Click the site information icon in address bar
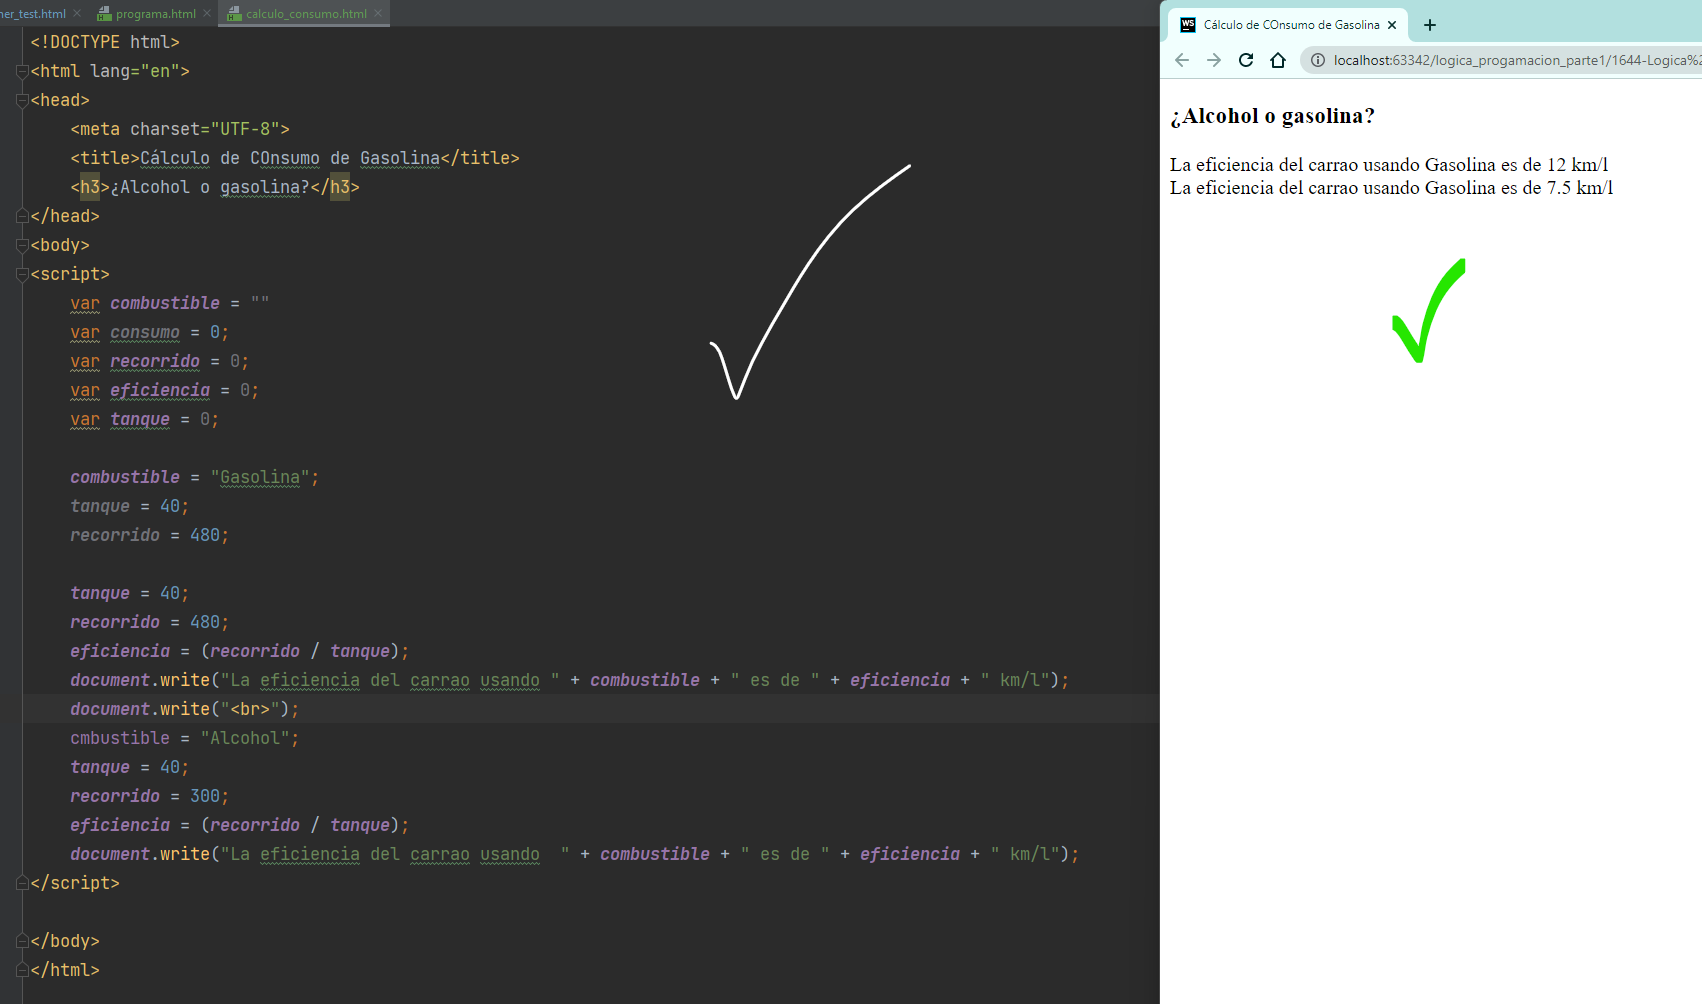The image size is (1702, 1004). [x=1318, y=60]
